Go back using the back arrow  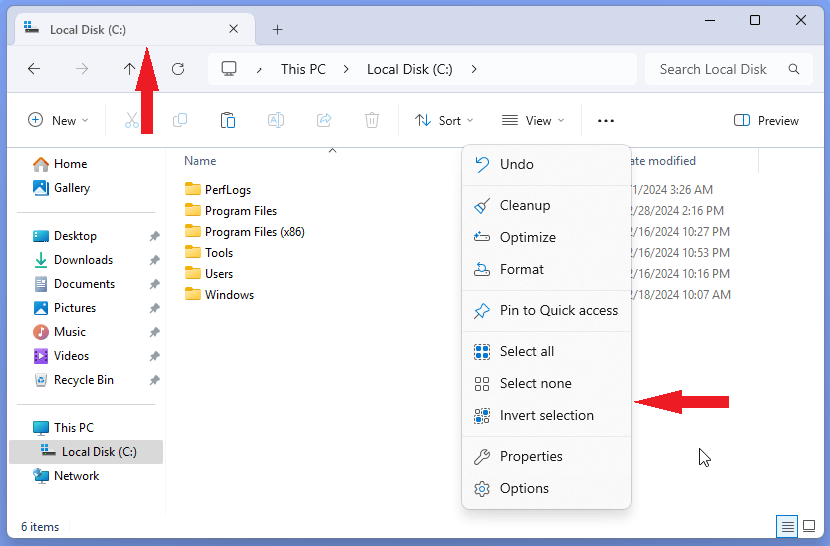tap(34, 69)
